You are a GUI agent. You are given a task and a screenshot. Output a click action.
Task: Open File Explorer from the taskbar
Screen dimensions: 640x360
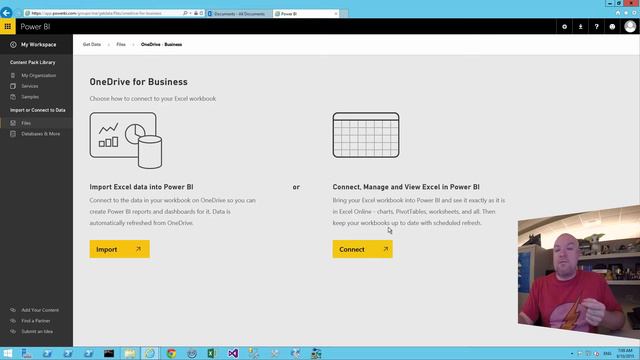click(130, 353)
